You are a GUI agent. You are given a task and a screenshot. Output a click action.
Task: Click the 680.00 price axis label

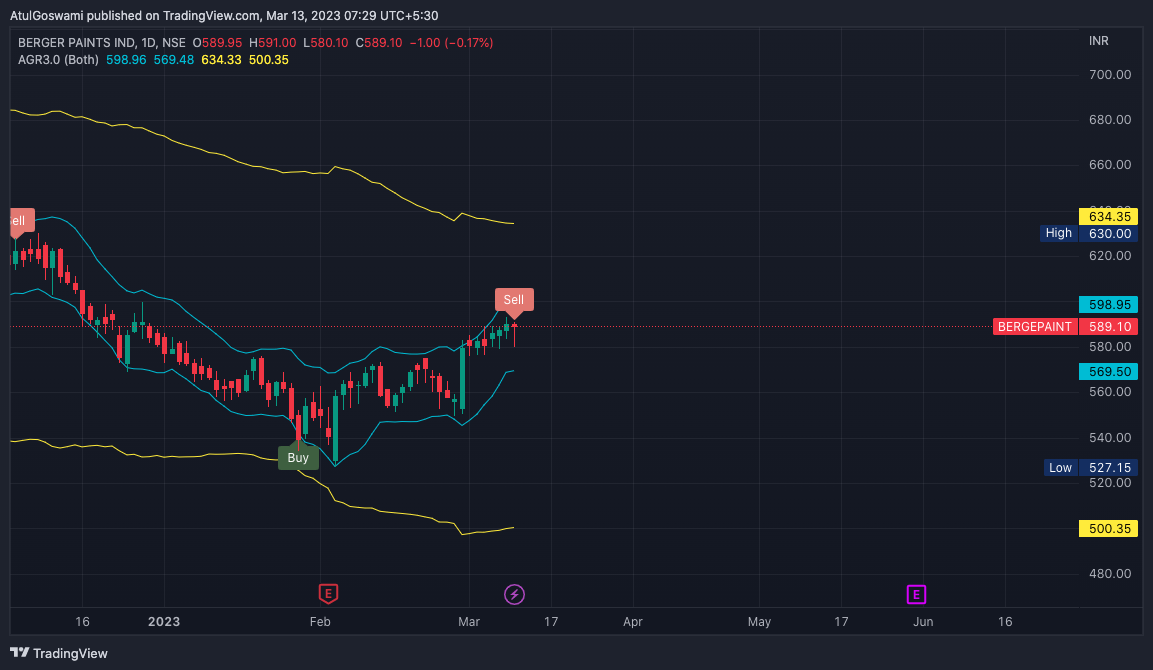click(1110, 120)
